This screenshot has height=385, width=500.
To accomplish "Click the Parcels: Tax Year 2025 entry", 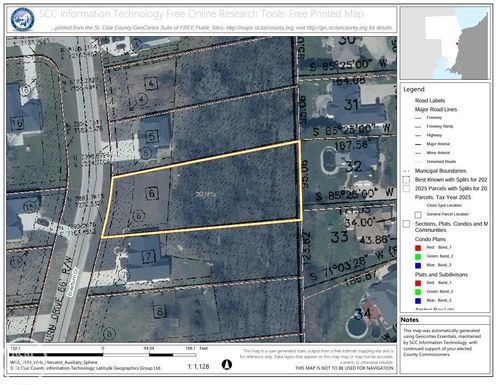I will pyautogui.click(x=443, y=197).
